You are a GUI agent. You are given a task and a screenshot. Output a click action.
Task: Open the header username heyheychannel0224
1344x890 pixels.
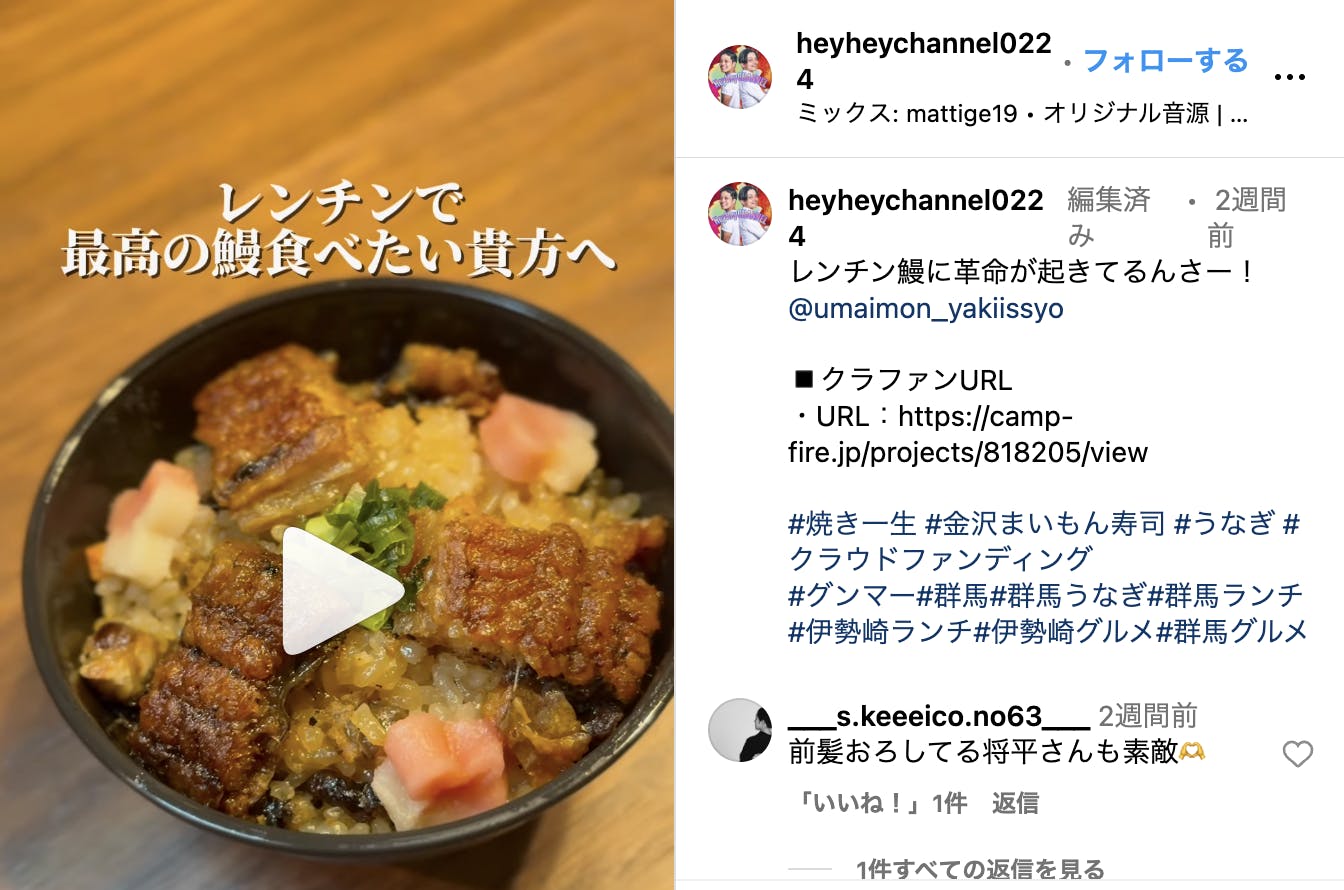pyautogui.click(x=924, y=61)
